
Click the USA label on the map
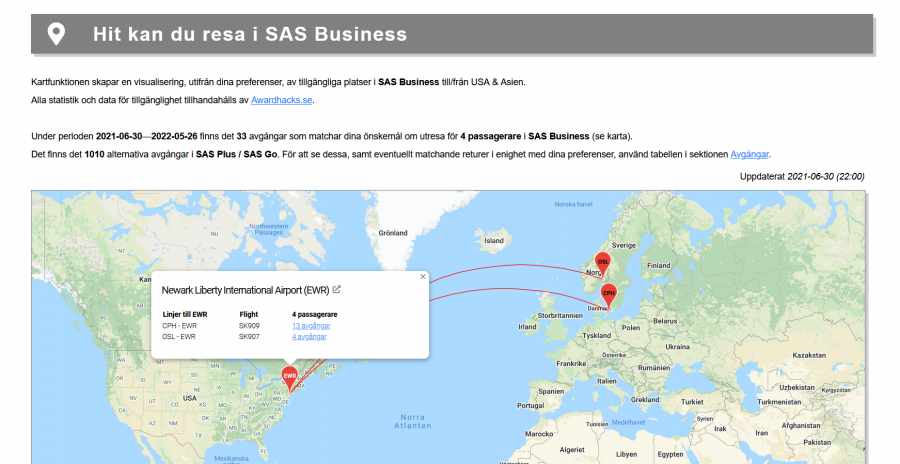point(189,397)
